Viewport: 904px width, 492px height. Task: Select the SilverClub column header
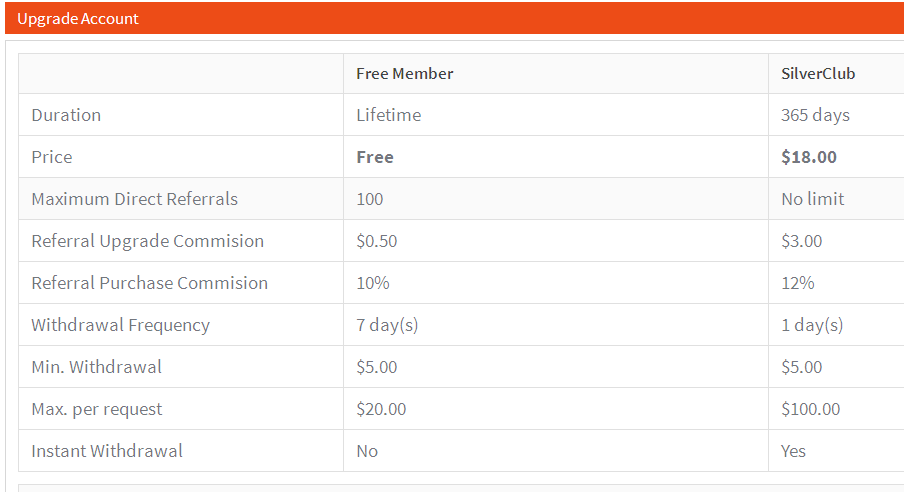pyautogui.click(x=818, y=74)
